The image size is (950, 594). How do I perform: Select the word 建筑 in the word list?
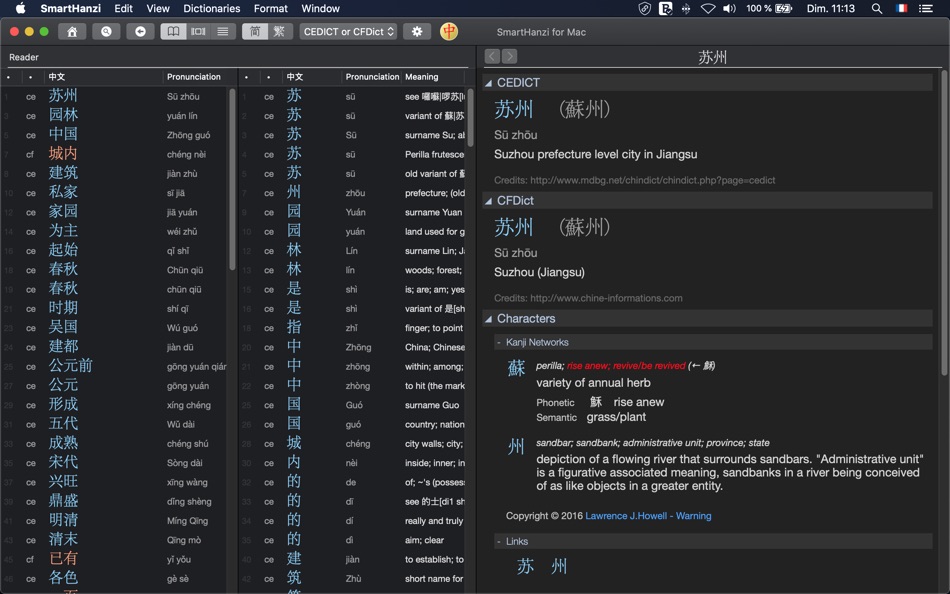pos(63,173)
